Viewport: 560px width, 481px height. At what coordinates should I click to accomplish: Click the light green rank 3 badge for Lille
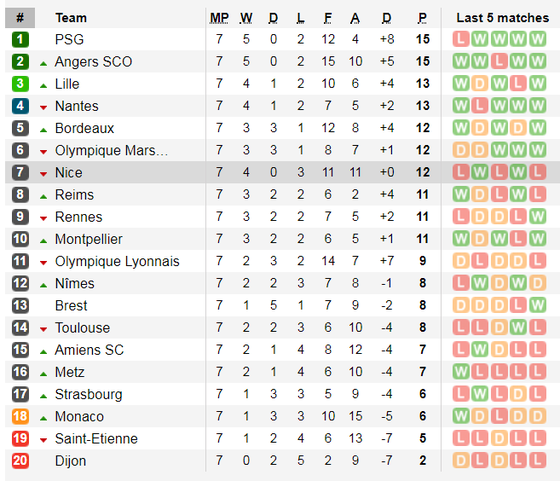click(20, 84)
